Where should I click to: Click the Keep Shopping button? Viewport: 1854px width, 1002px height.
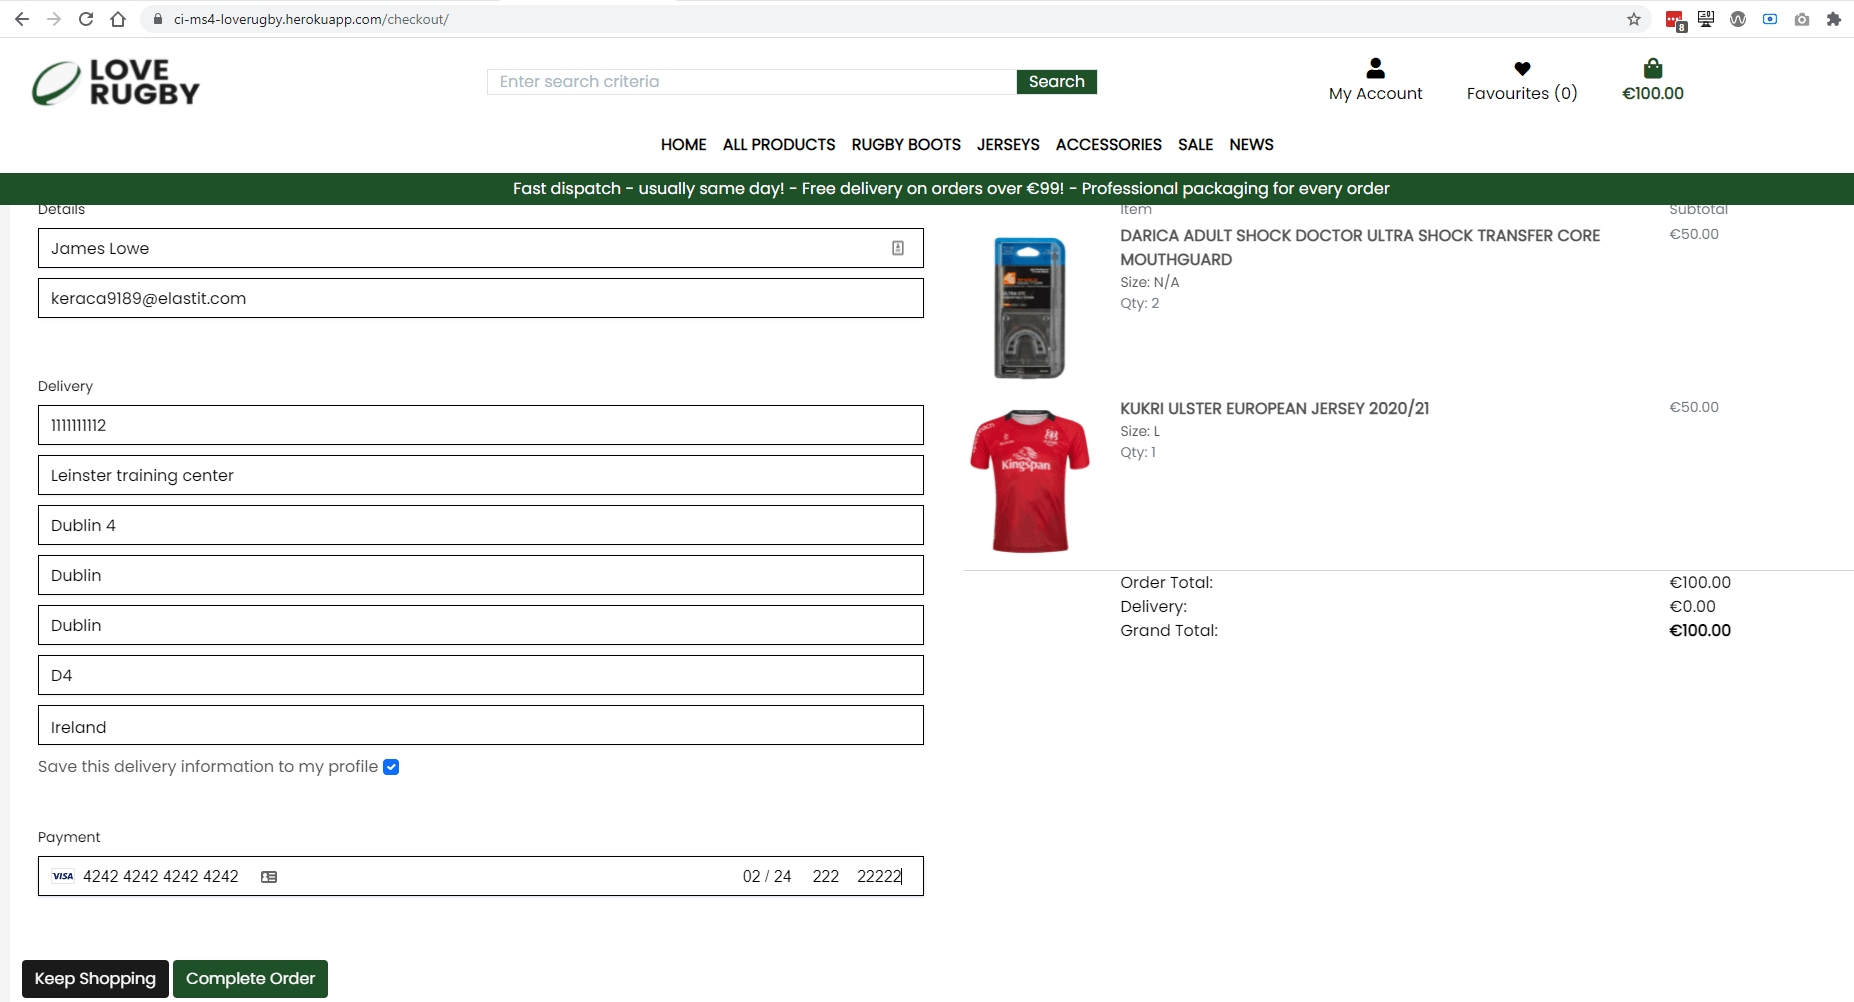tap(95, 979)
